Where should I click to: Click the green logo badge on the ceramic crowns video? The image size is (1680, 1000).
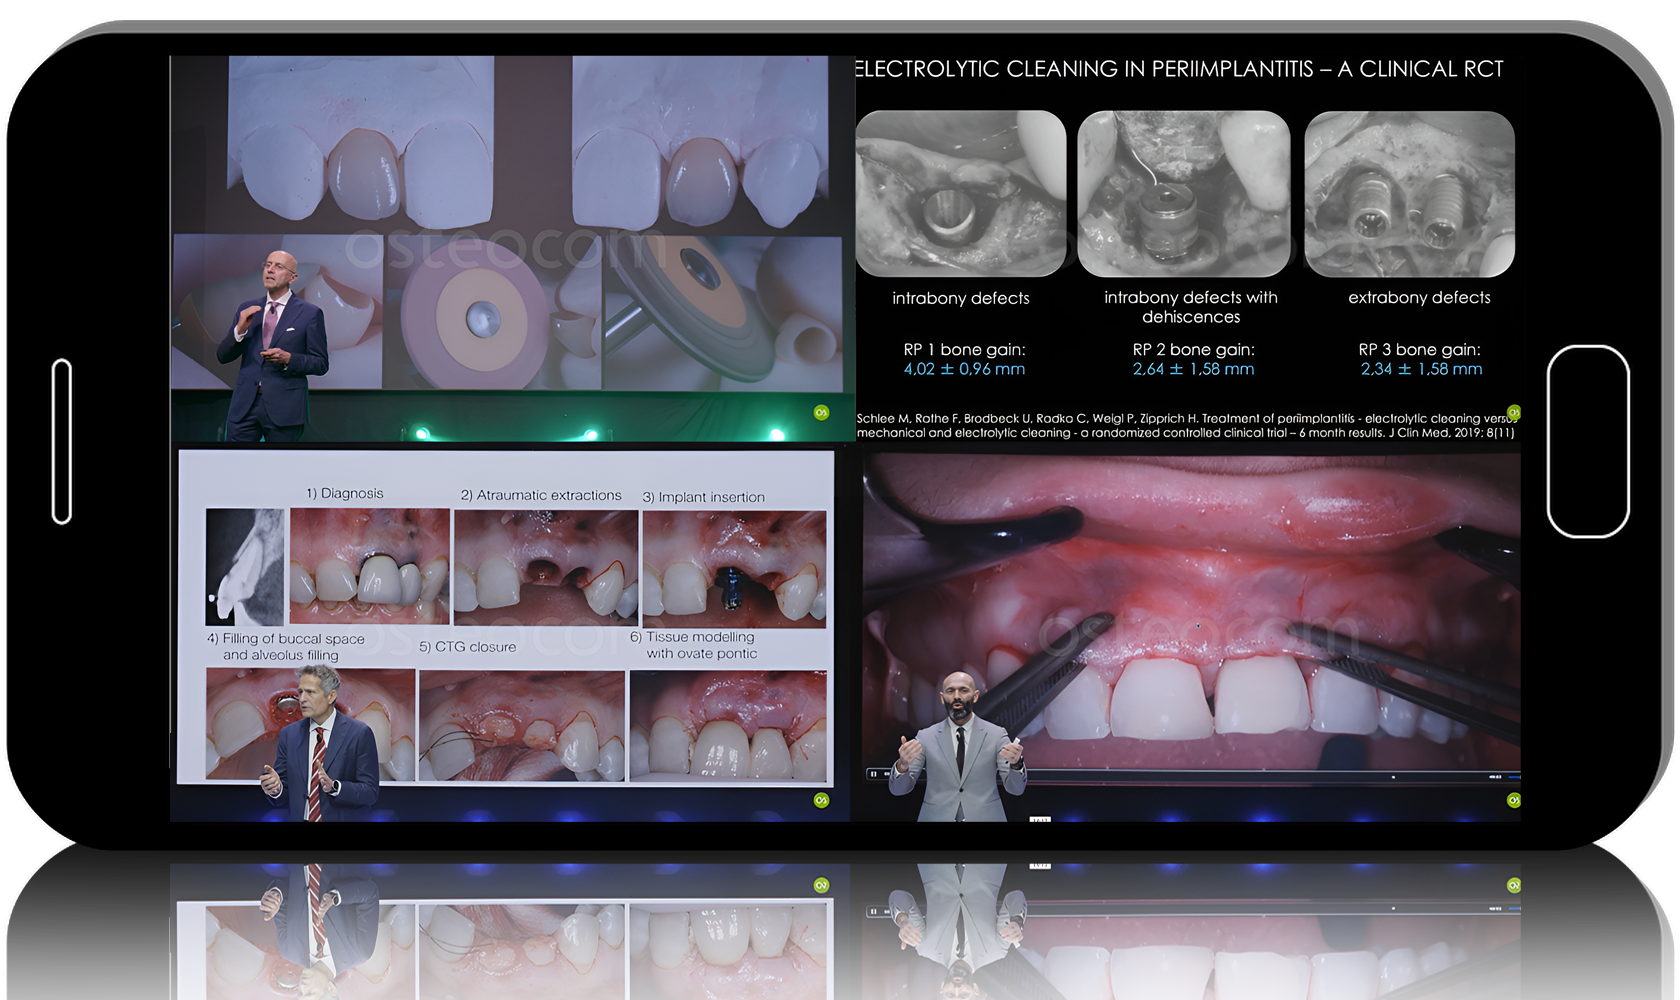coord(821,412)
